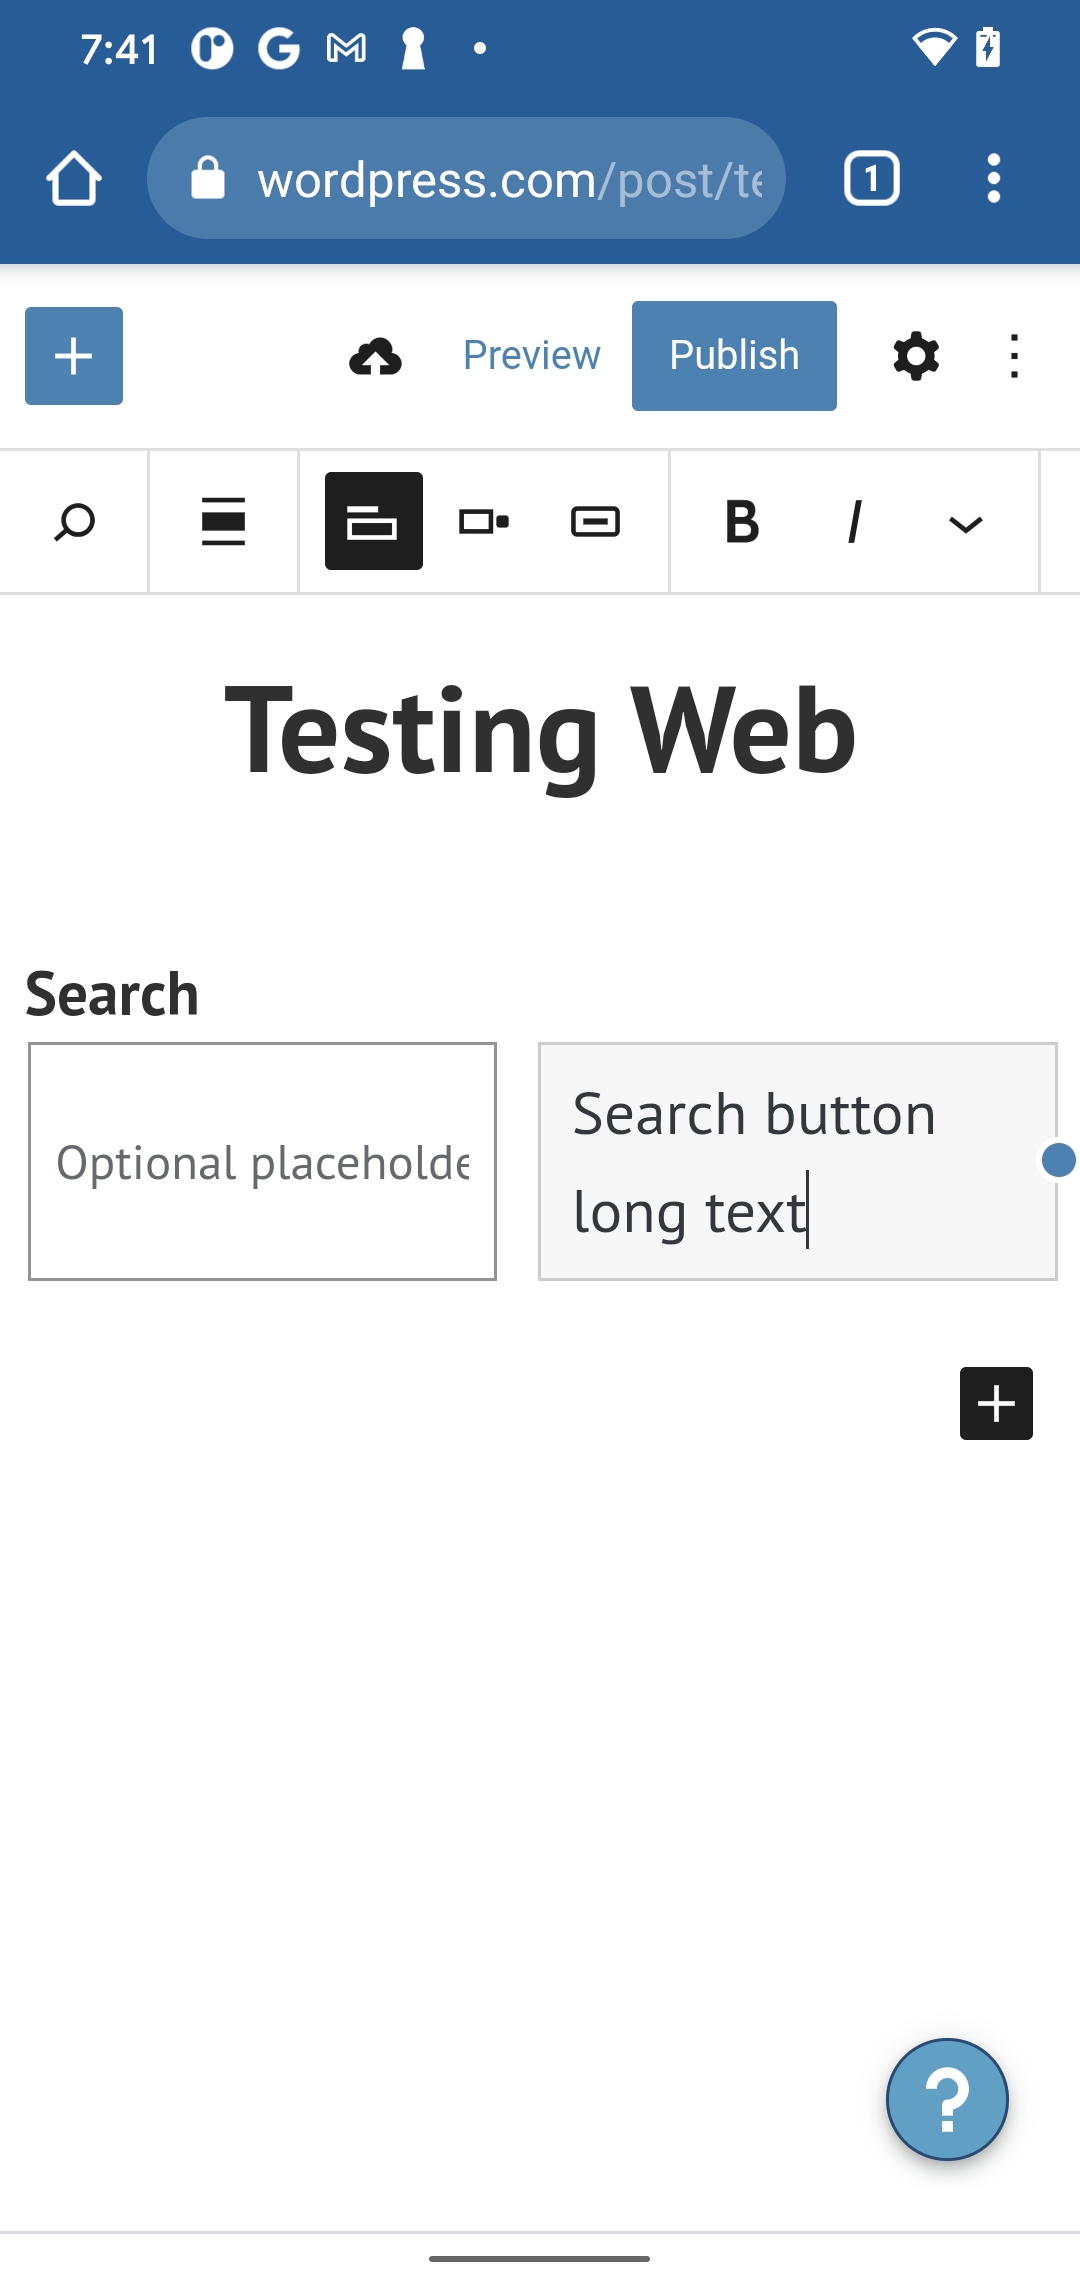The height and width of the screenshot is (2280, 1080).
Task: Add a new block below with the plus icon
Action: click(995, 1402)
